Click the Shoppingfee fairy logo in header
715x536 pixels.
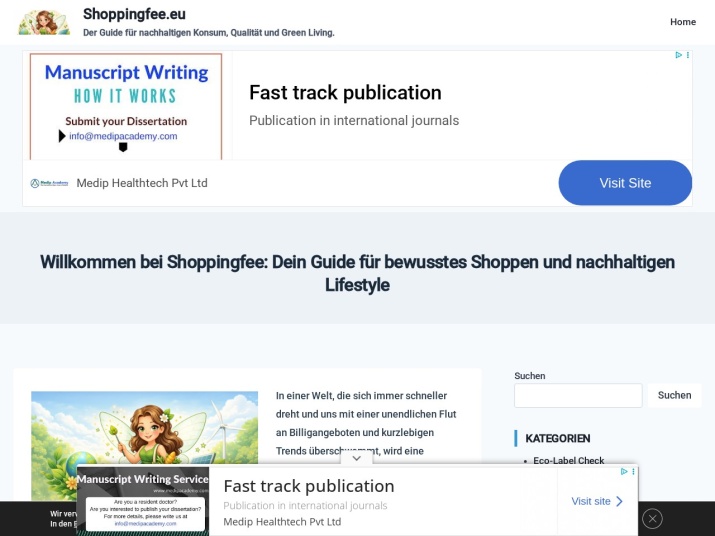[44, 22]
